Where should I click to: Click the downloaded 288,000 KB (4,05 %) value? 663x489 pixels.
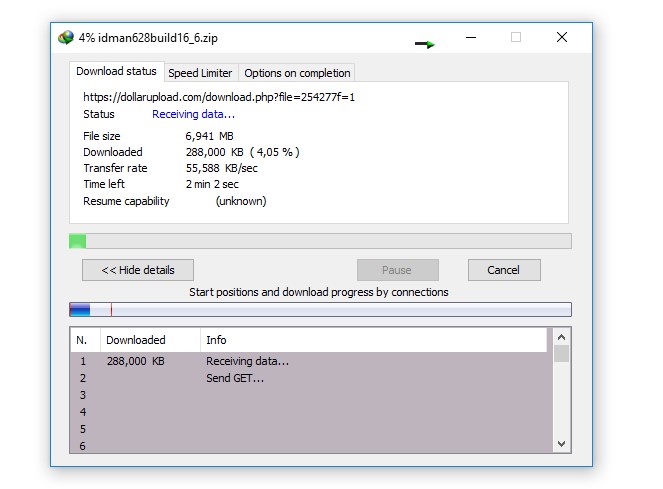click(x=242, y=152)
